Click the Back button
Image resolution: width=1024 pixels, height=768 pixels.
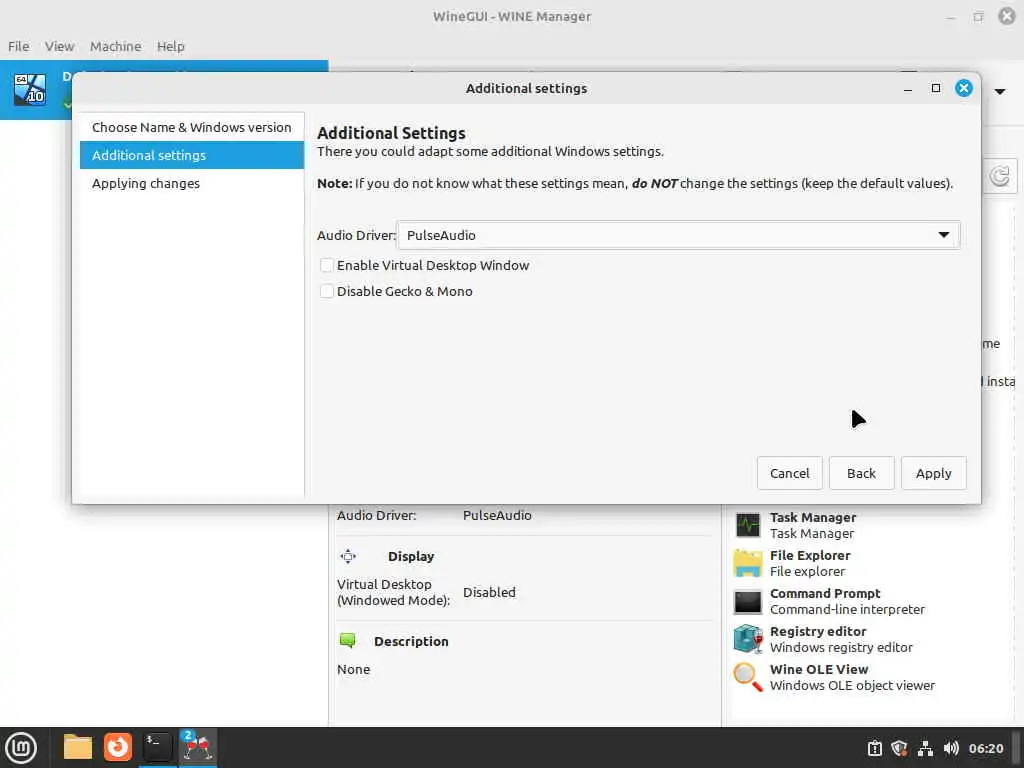861,473
